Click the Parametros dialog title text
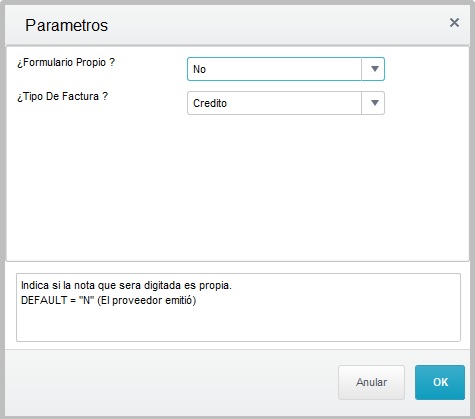Viewport: 475px width, 419px height. [x=66, y=25]
